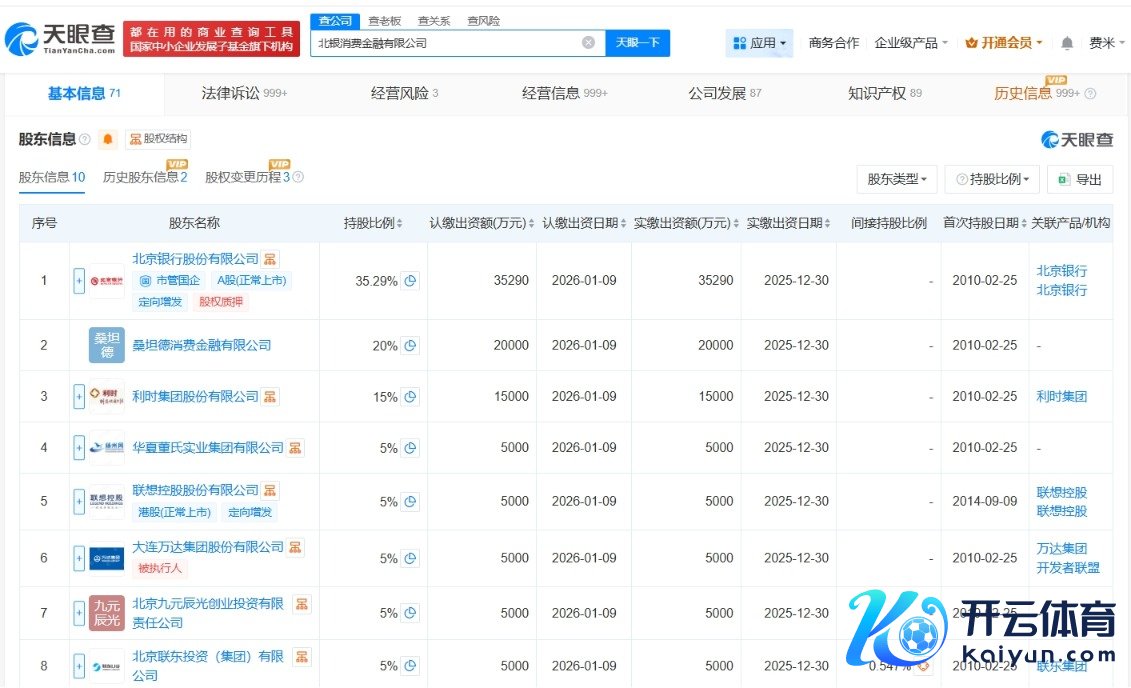Click the company name search field
This screenshot has height=688, width=1131.
click(x=445, y=43)
